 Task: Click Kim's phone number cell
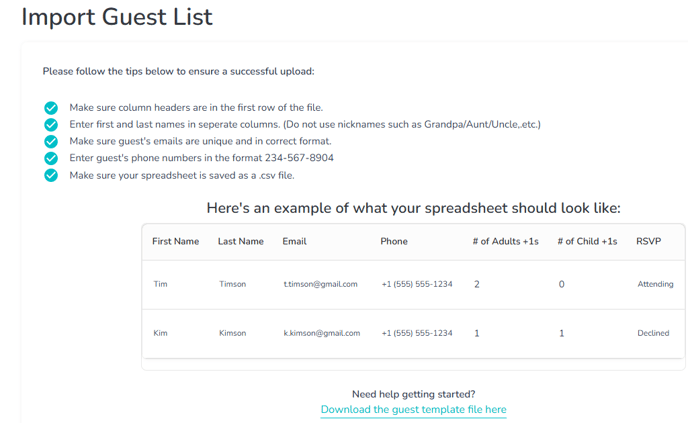(x=417, y=333)
